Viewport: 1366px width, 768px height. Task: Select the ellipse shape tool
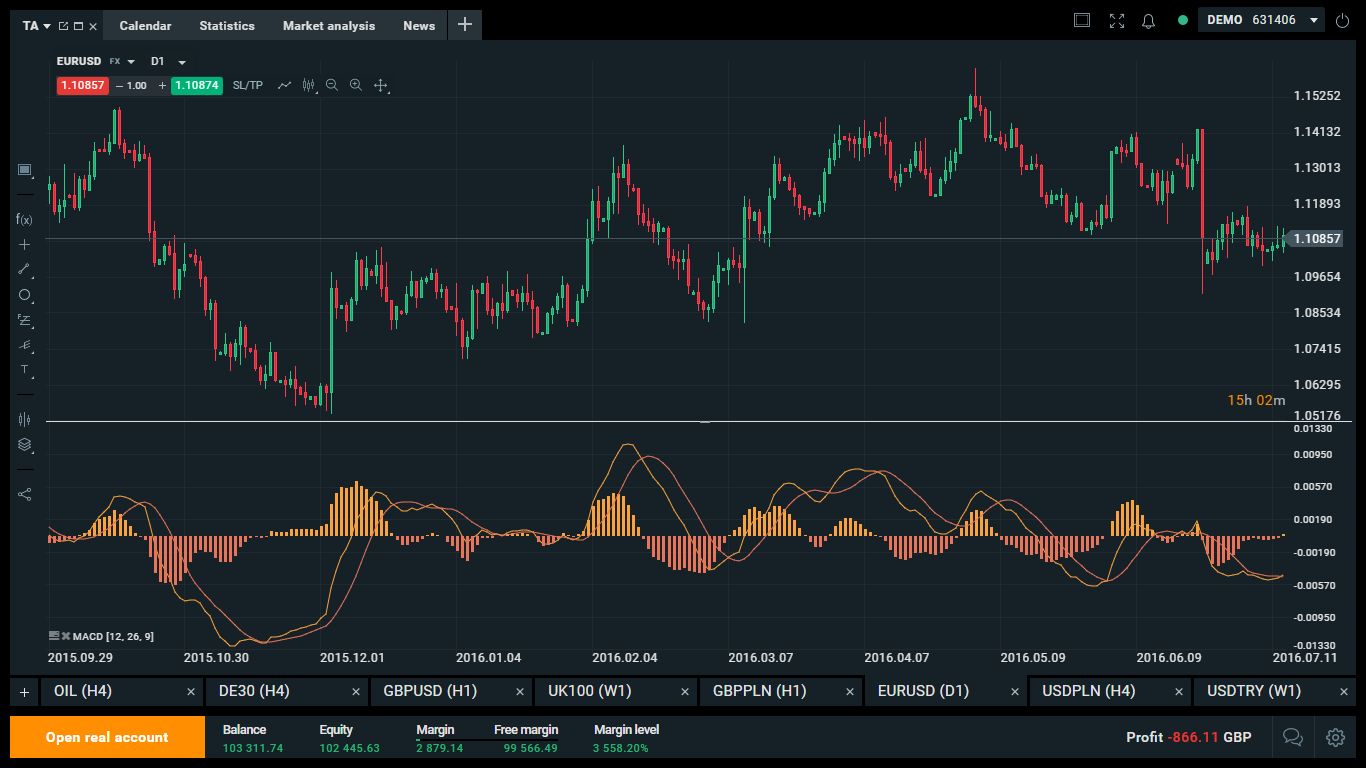24,295
